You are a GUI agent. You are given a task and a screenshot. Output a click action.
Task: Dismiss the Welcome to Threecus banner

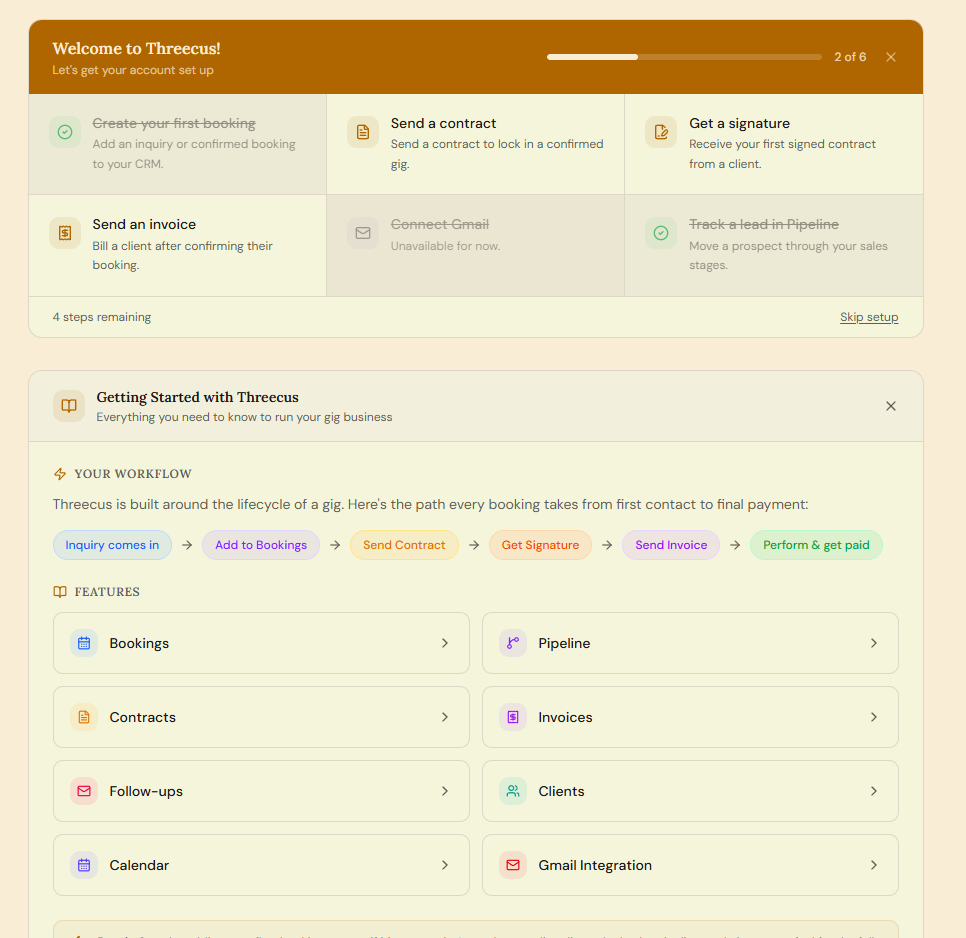click(891, 57)
